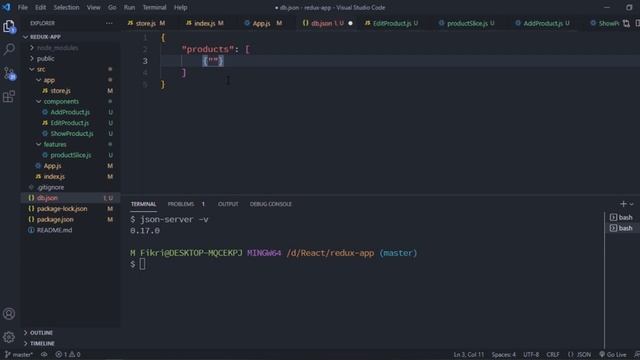Open package.json in the file tree
This screenshot has width=640, height=360.
point(71,220)
